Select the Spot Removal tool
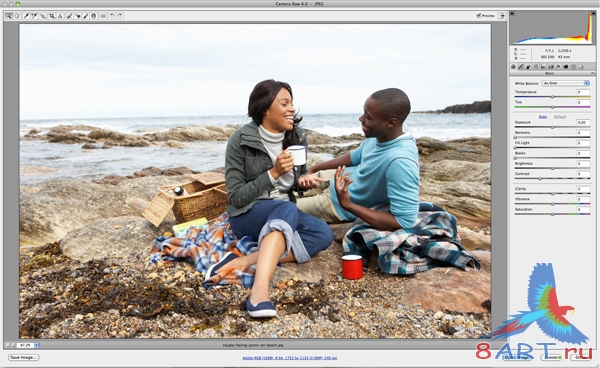Image resolution: width=600 pixels, height=368 pixels. click(x=69, y=16)
